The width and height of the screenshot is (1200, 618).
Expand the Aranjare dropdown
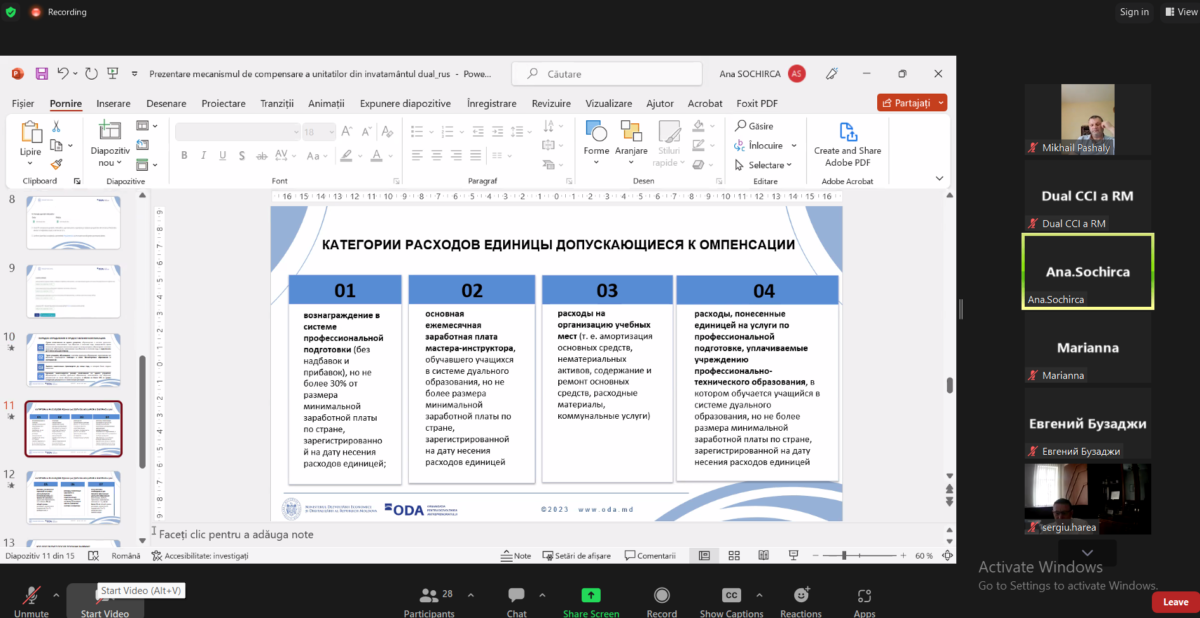pos(631,163)
